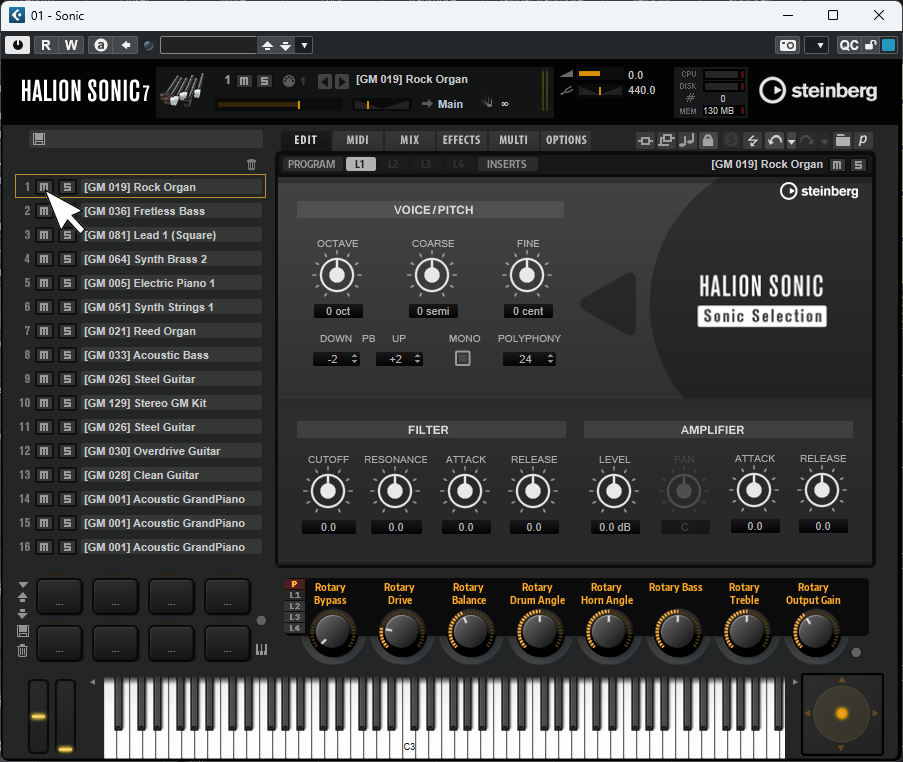Click the trash icon above the slot rack

251,165
